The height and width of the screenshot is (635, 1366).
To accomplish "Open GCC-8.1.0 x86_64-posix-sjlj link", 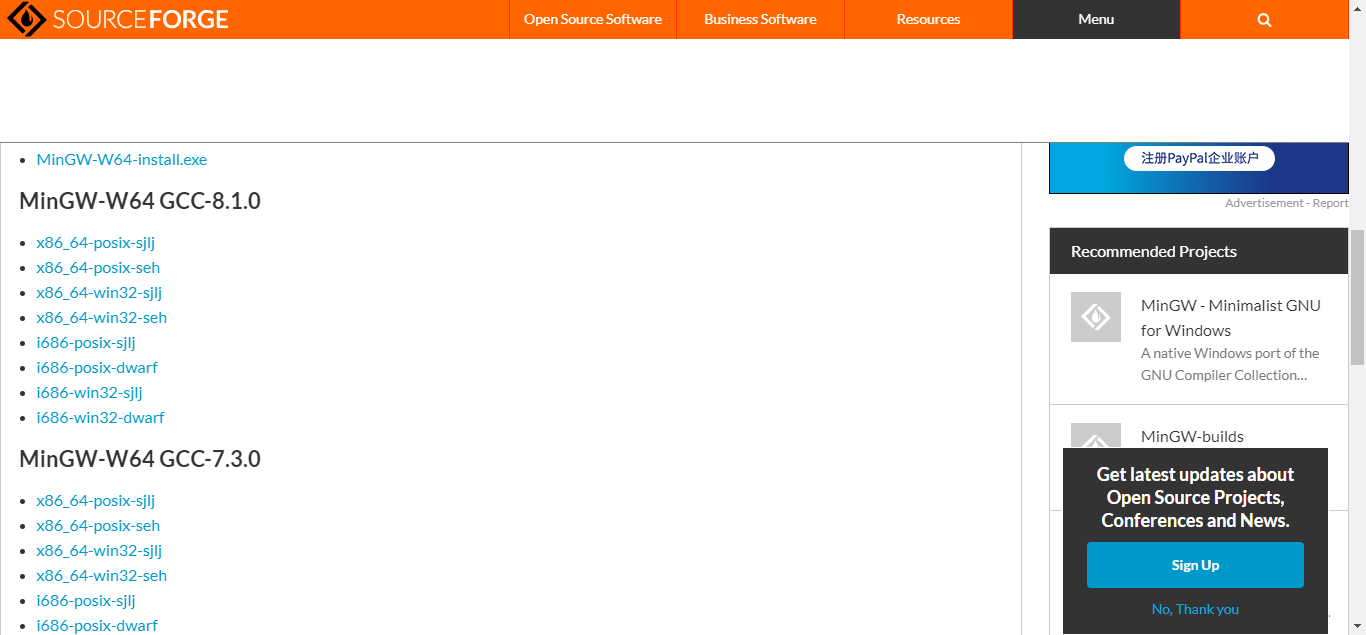I will coord(96,242).
